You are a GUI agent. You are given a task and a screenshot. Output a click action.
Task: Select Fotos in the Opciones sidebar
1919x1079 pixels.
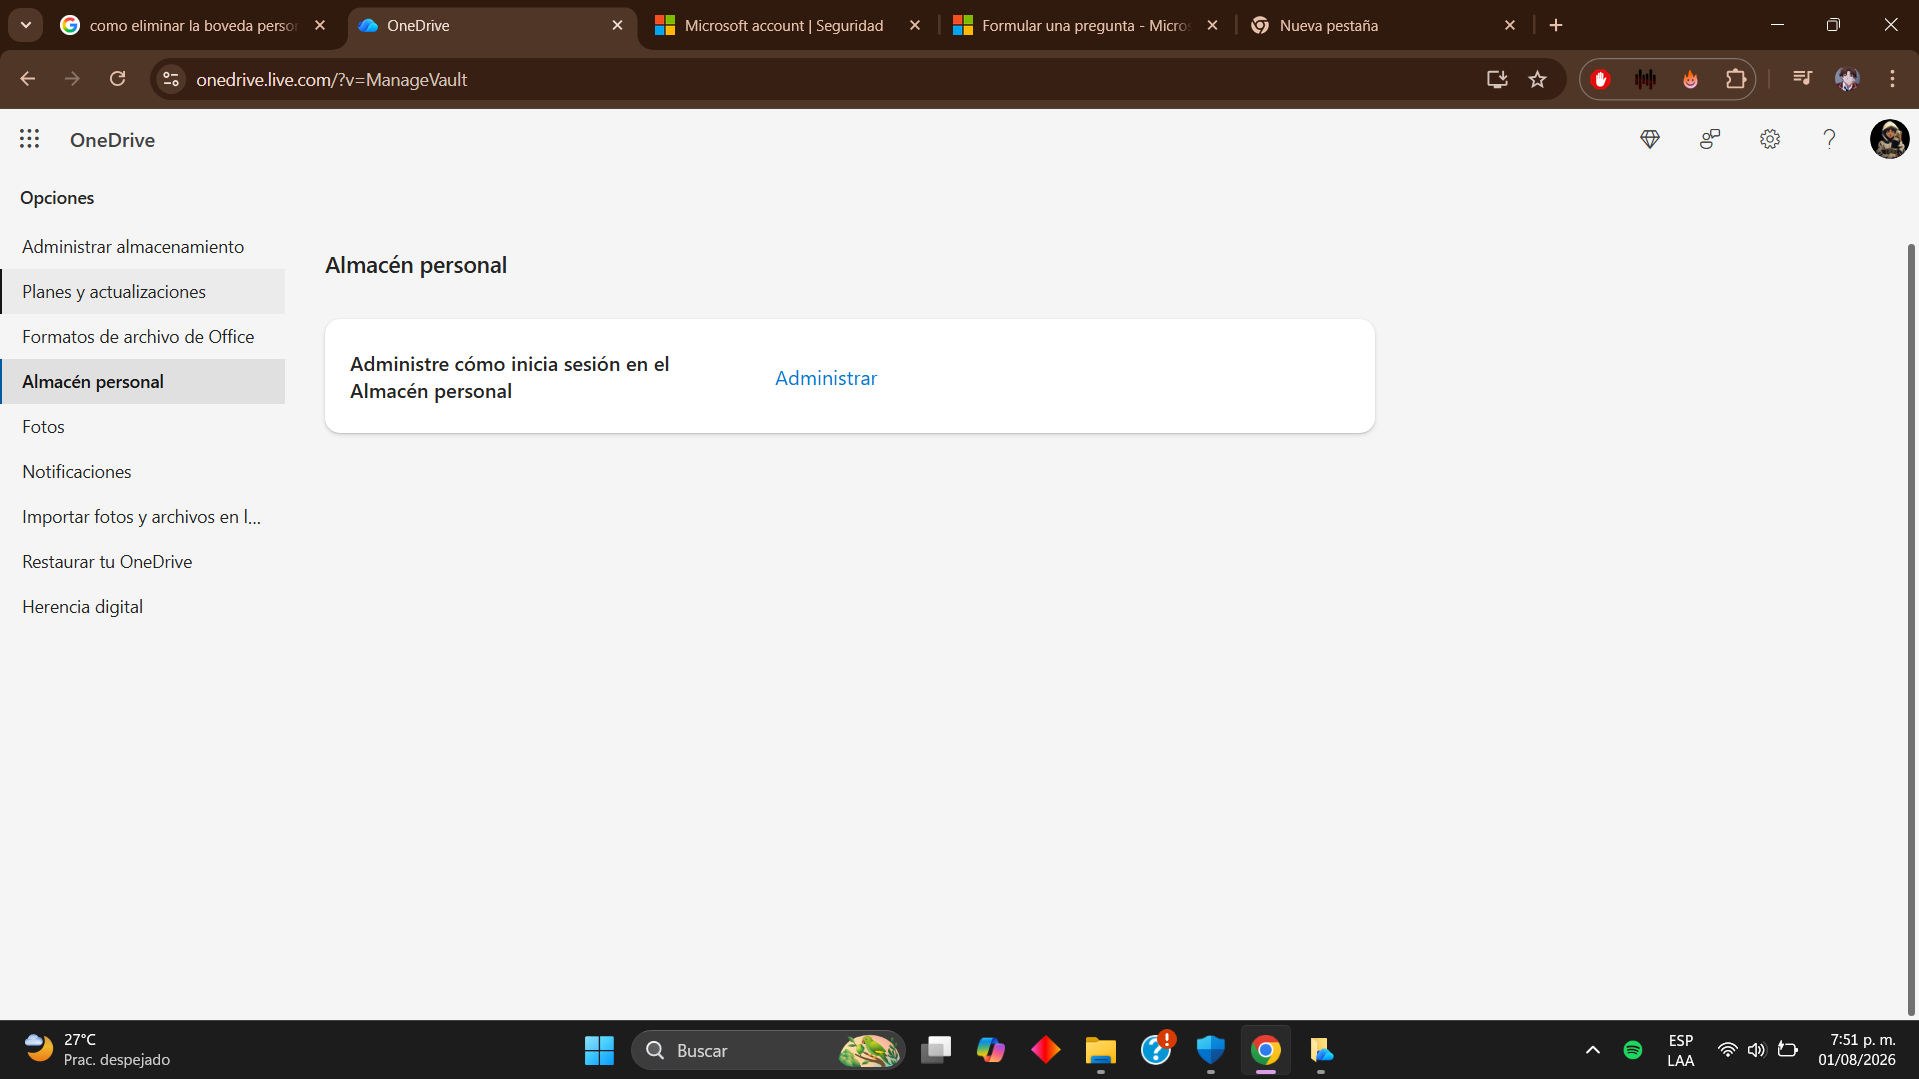click(x=43, y=426)
